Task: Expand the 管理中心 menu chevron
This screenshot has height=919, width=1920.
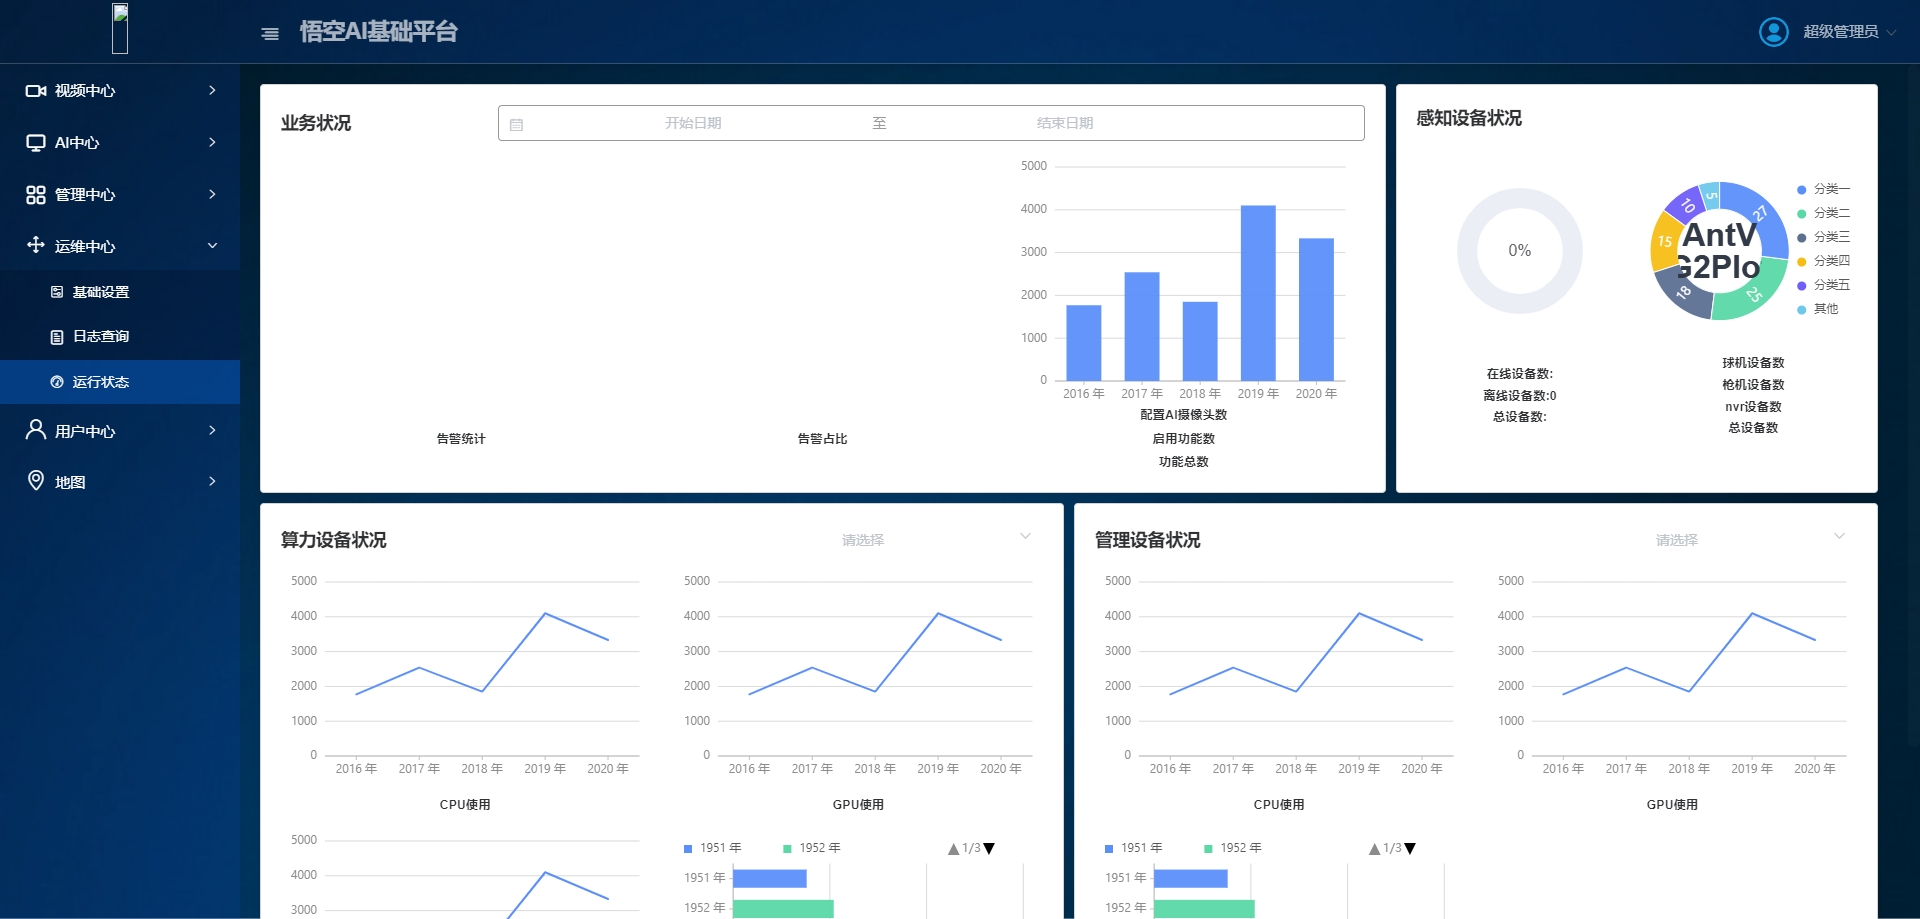Action: pyautogui.click(x=212, y=194)
